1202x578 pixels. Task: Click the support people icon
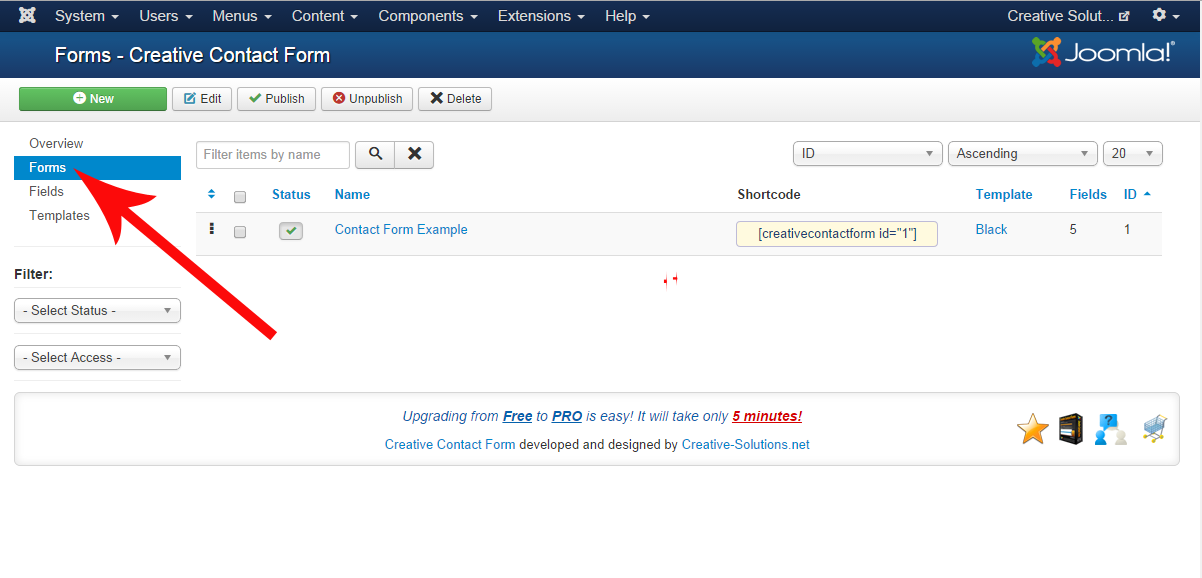pos(1110,430)
